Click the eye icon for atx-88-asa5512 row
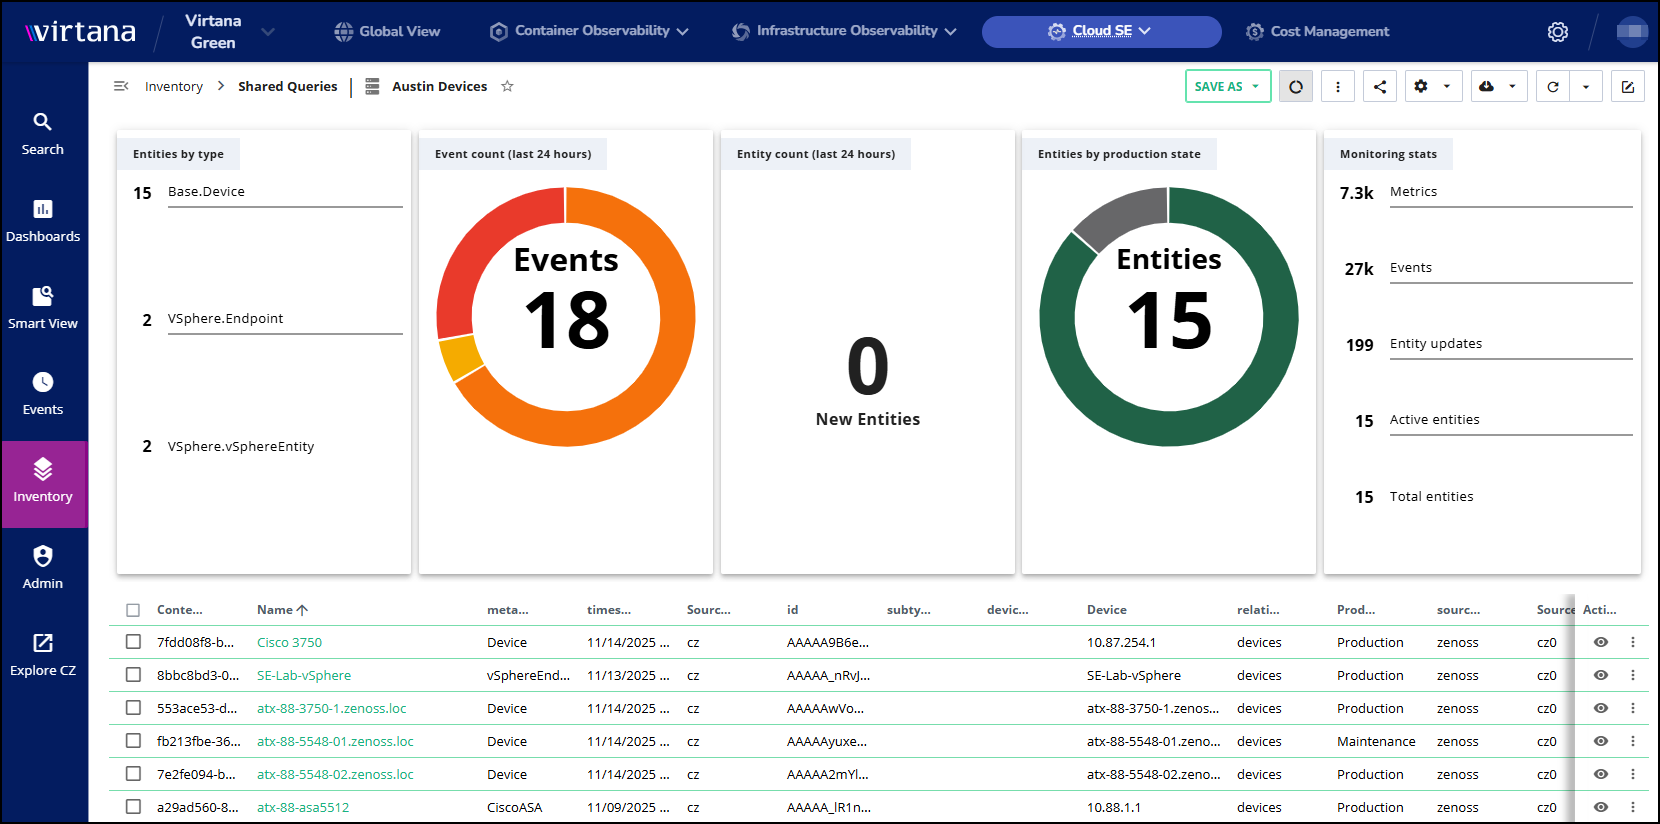The width and height of the screenshot is (1660, 824). (1600, 807)
